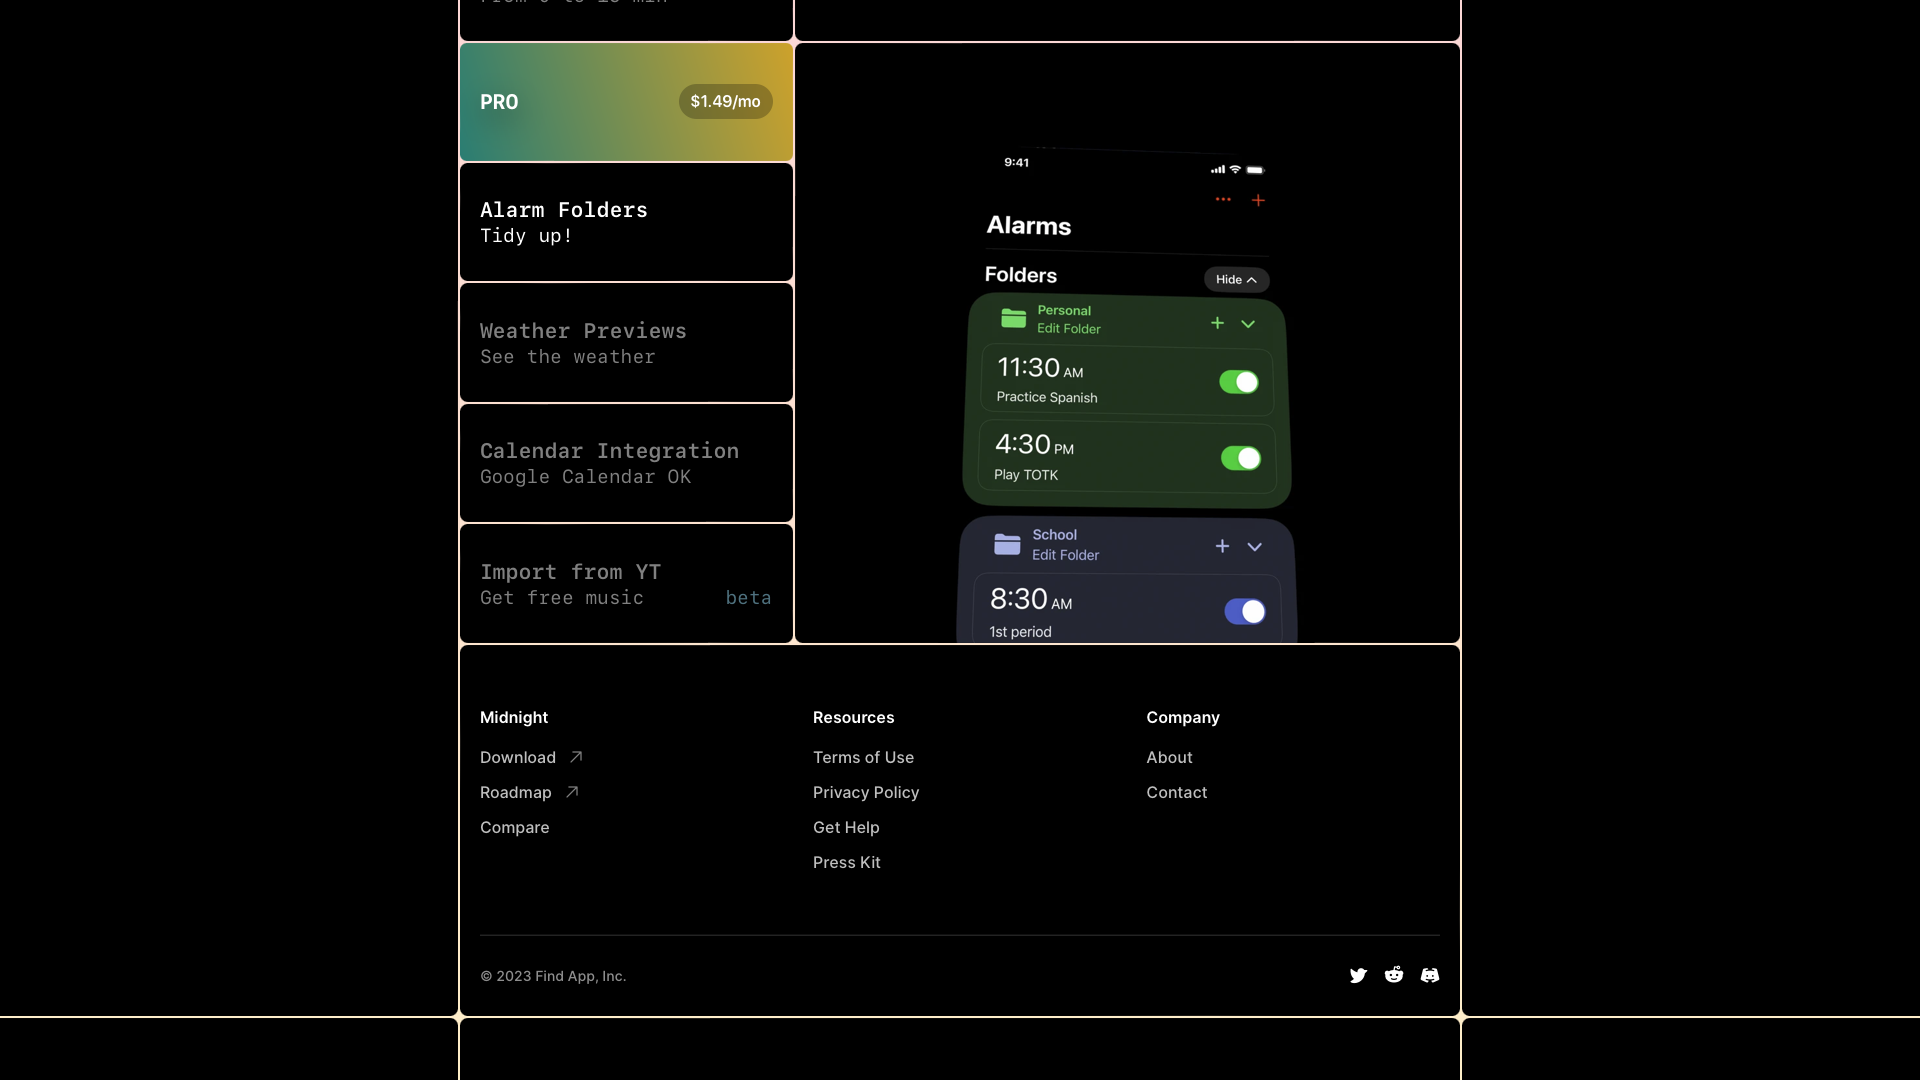Screen dimensions: 1920x1080
Task: Click the purple School folder icon
Action: (1007, 544)
